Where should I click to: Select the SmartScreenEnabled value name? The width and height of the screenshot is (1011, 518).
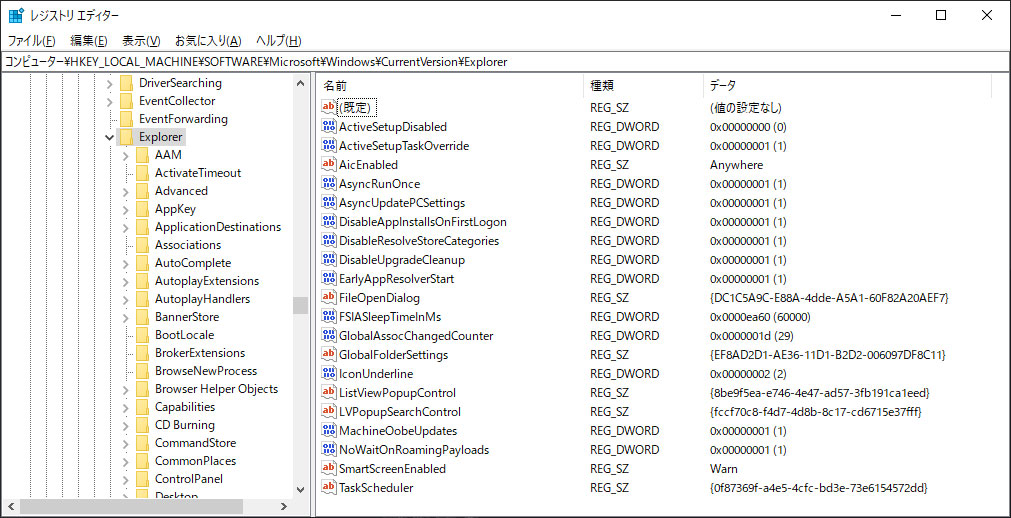393,469
